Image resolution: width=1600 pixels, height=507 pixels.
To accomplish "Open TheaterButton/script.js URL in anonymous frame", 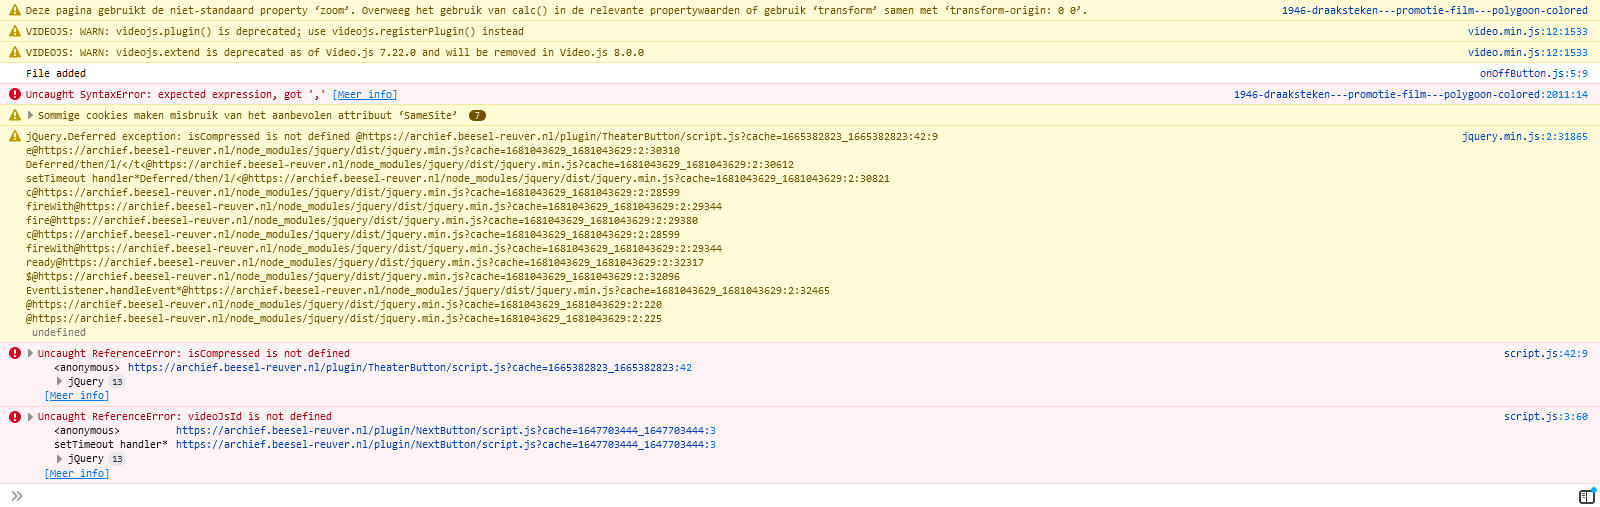I will click(410, 368).
